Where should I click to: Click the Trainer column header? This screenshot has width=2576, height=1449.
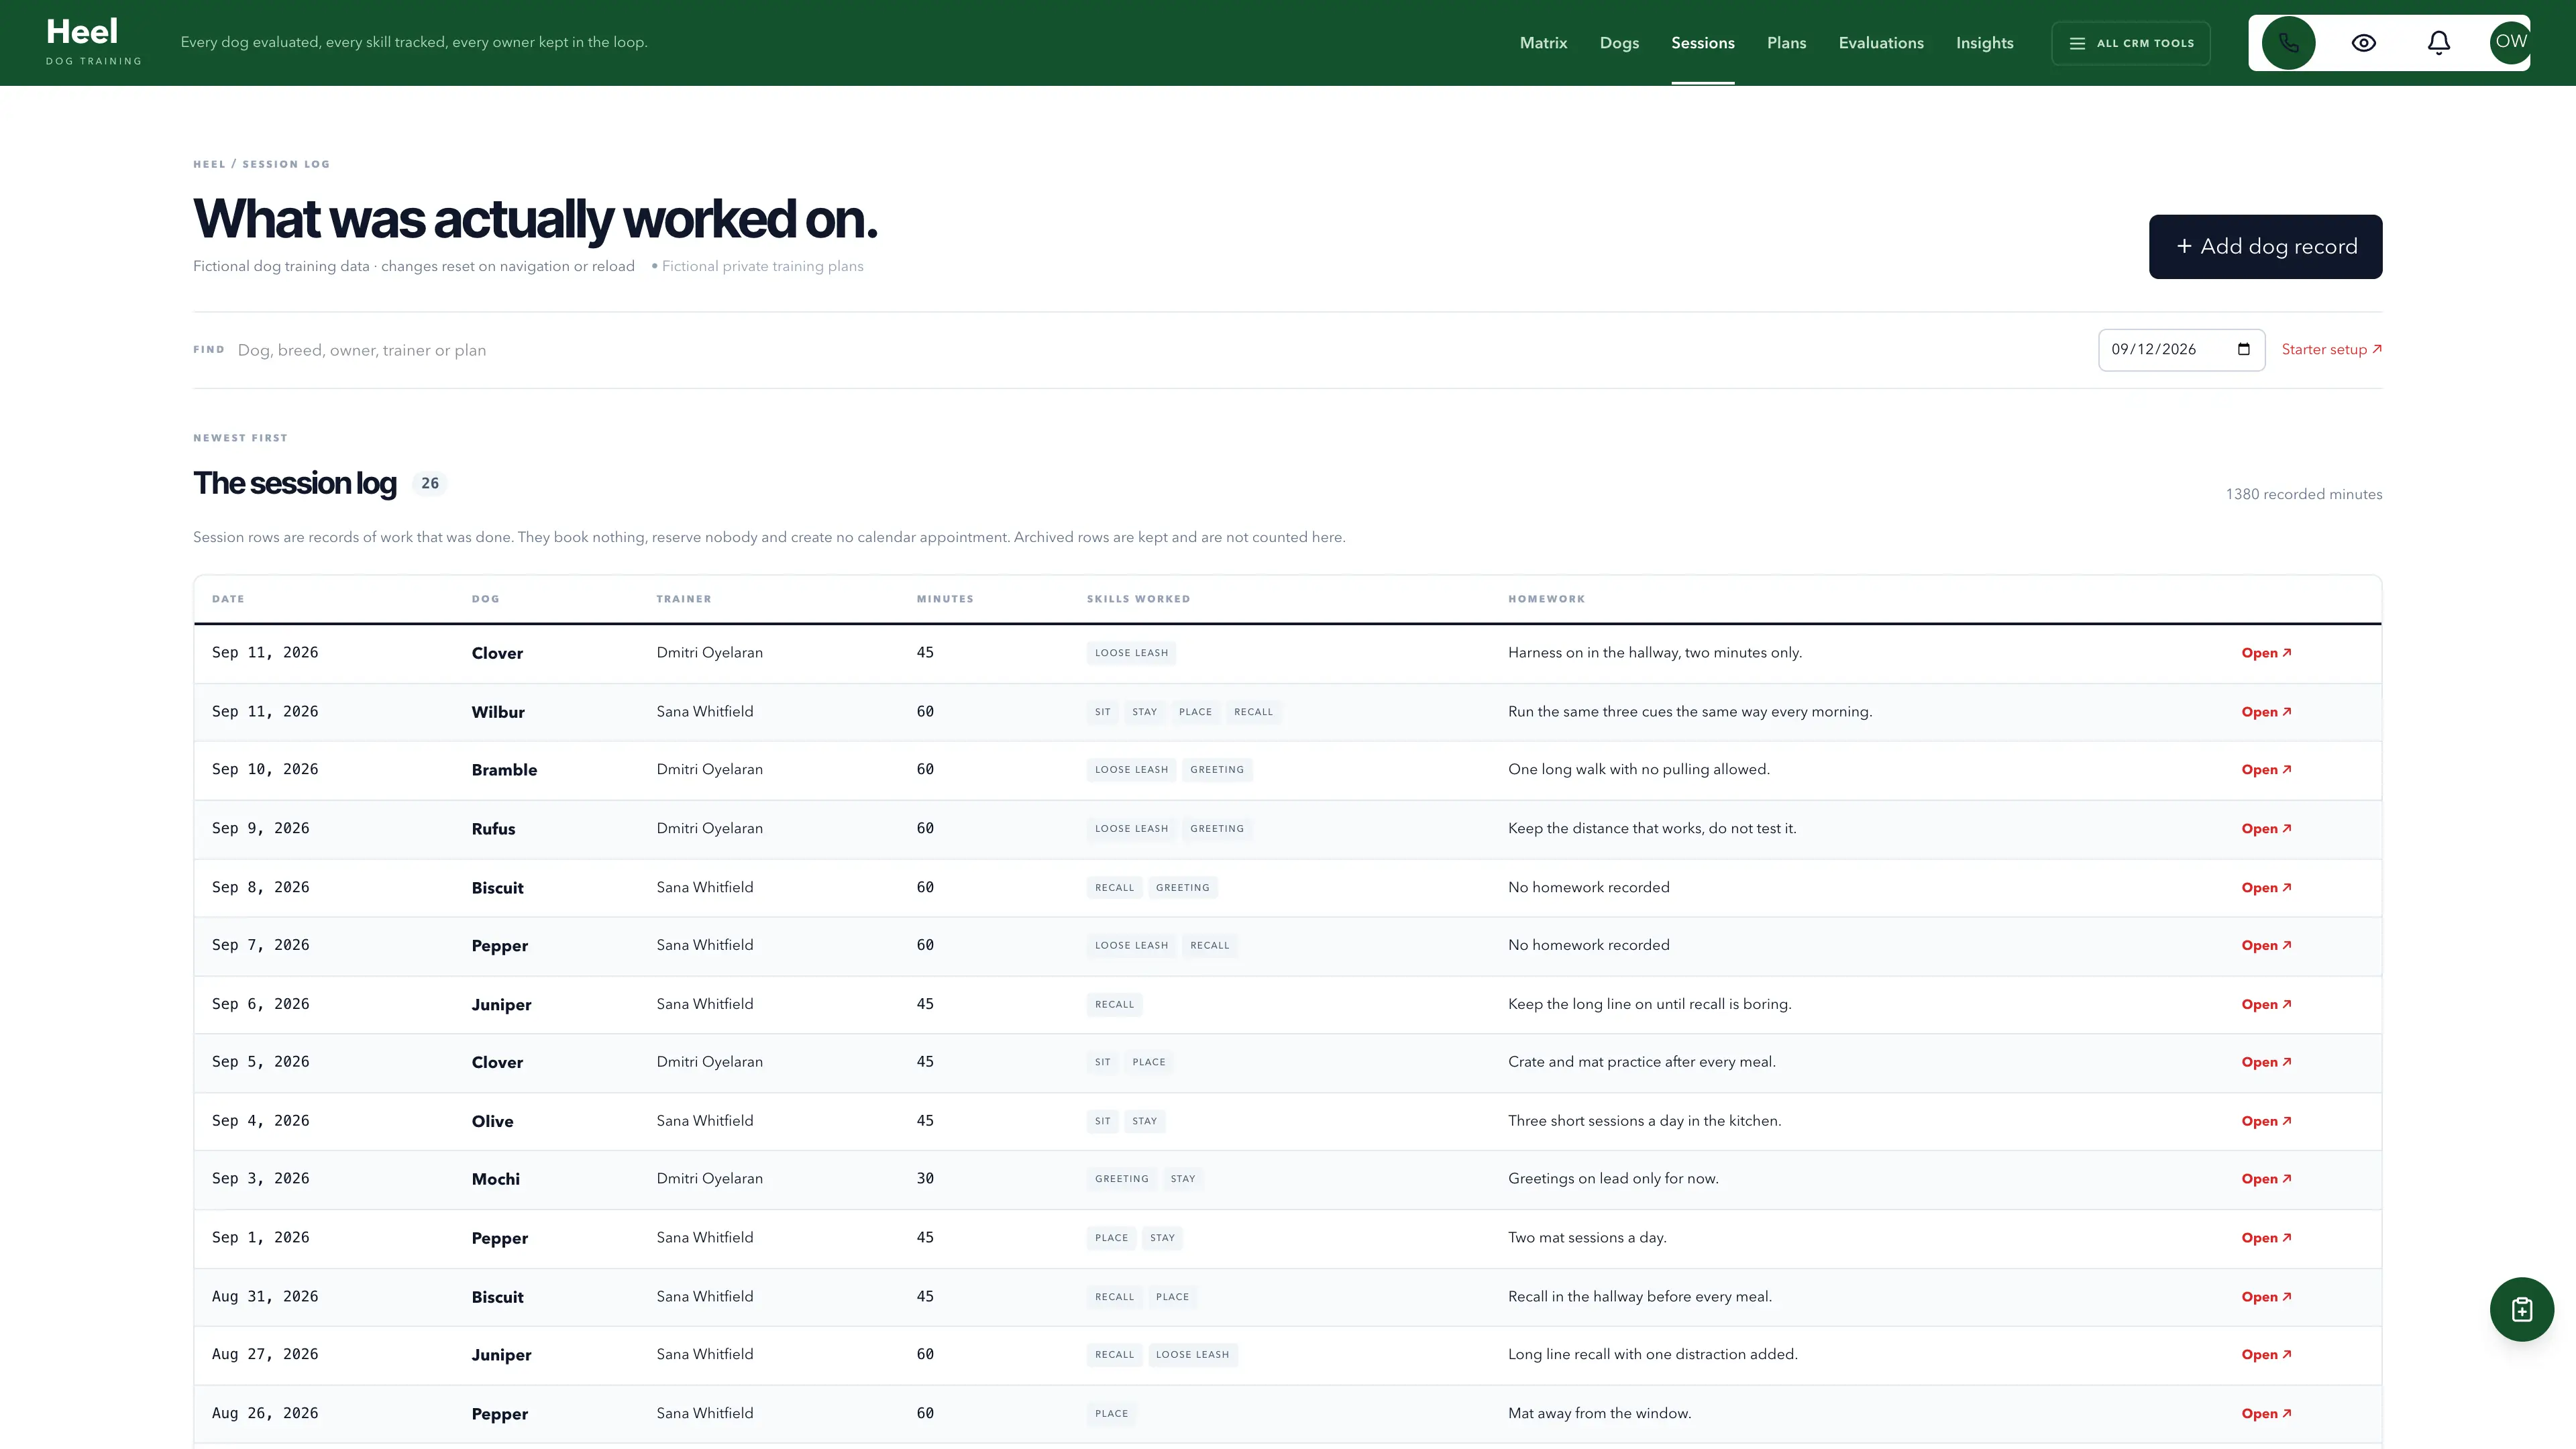click(x=683, y=599)
